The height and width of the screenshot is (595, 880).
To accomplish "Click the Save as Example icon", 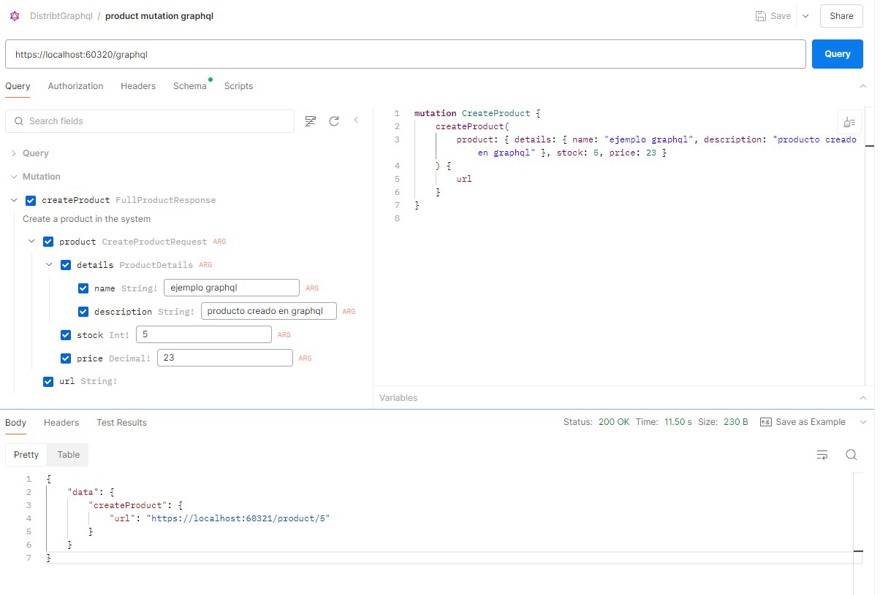I will pyautogui.click(x=766, y=422).
